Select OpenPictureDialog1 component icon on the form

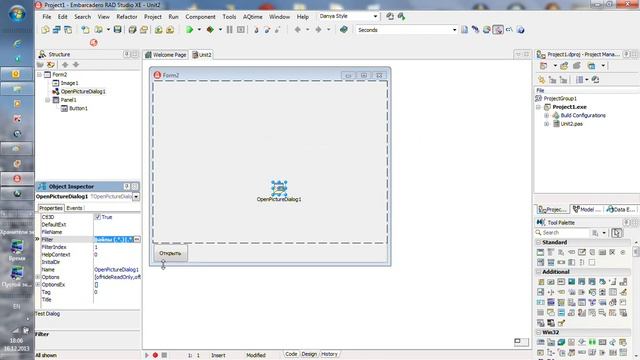279,188
